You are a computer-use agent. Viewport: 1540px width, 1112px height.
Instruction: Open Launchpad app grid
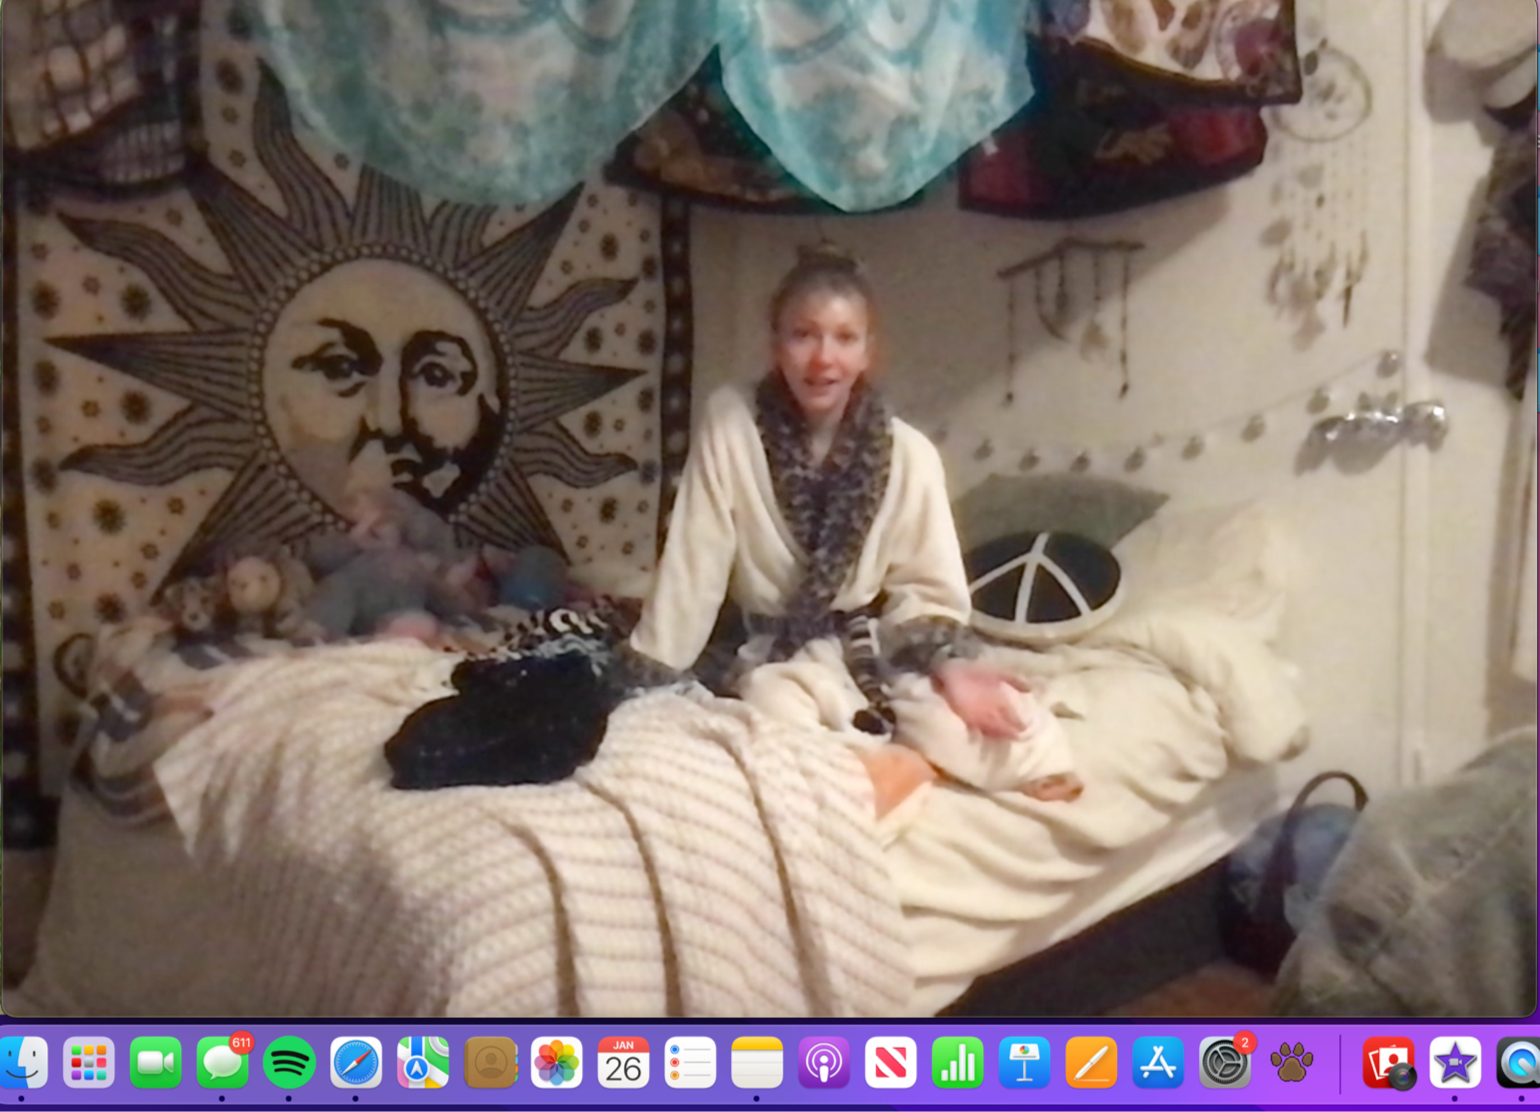(x=89, y=1062)
